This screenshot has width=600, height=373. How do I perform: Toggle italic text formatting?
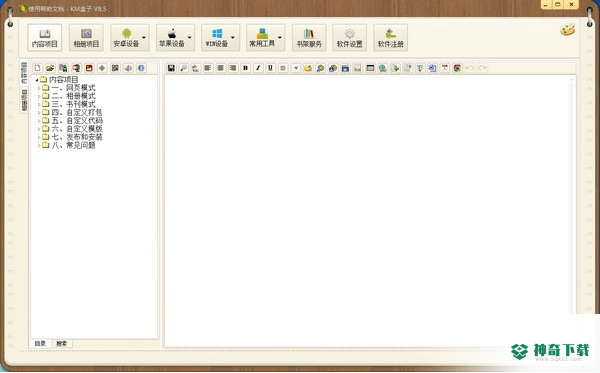click(x=258, y=68)
